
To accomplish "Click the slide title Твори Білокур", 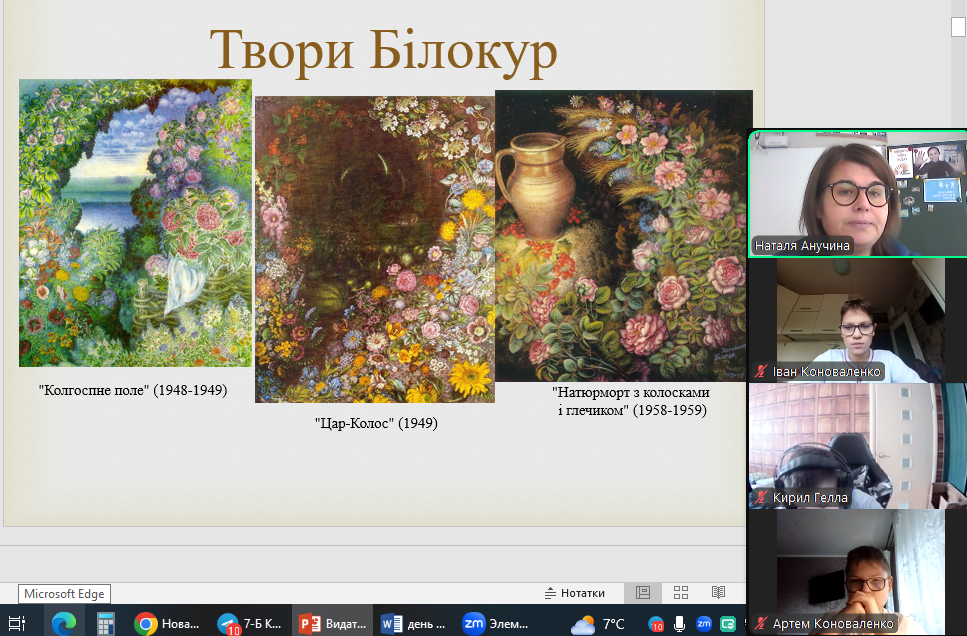I will point(383,51).
